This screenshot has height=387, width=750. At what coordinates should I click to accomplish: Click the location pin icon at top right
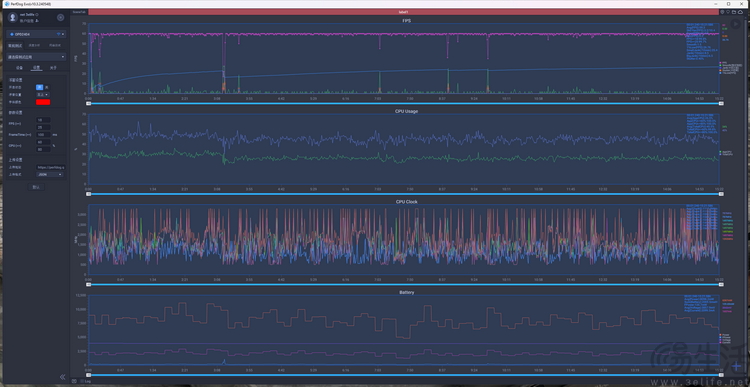[723, 12]
